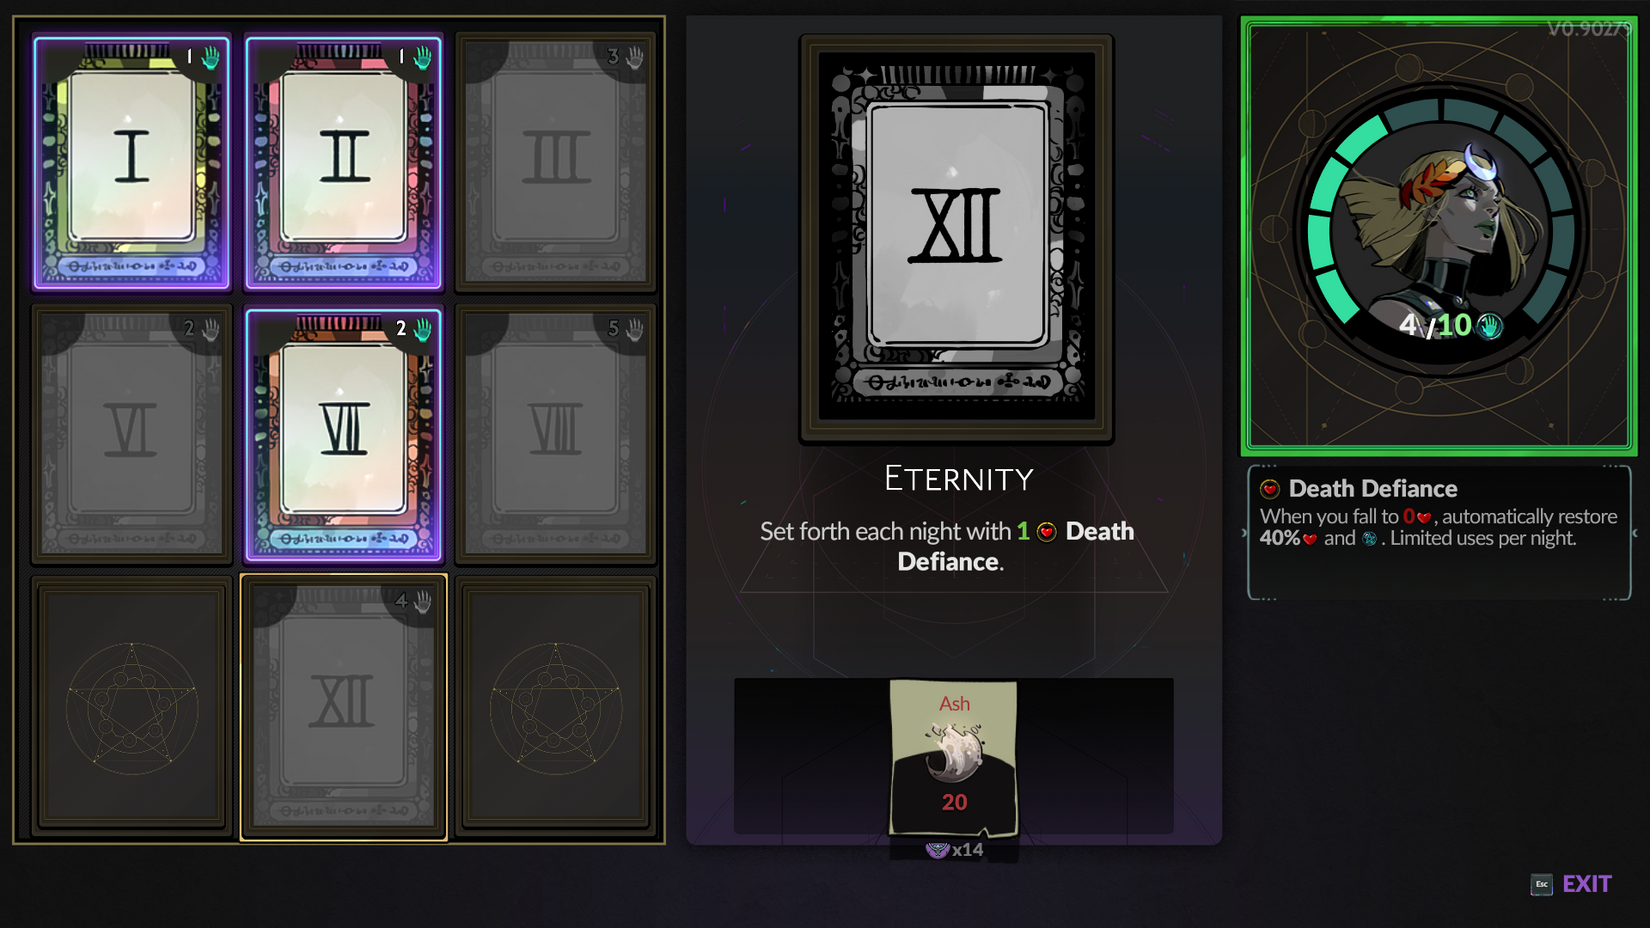
Task: Toggle the active Arcana card VII
Action: click(x=344, y=434)
